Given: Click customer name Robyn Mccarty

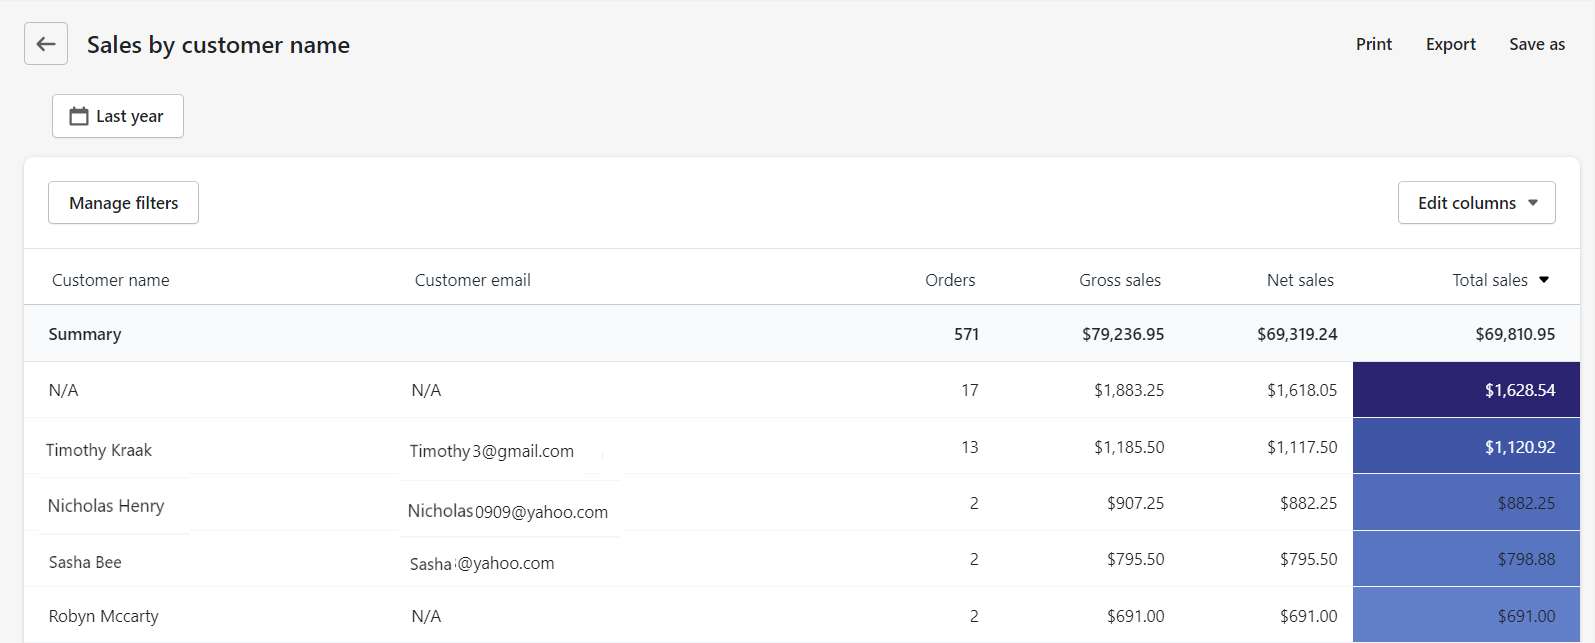Looking at the screenshot, I should [104, 616].
